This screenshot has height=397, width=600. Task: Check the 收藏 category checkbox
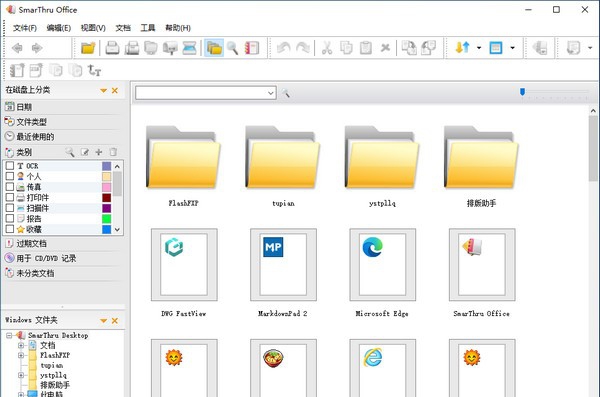[x=10, y=229]
